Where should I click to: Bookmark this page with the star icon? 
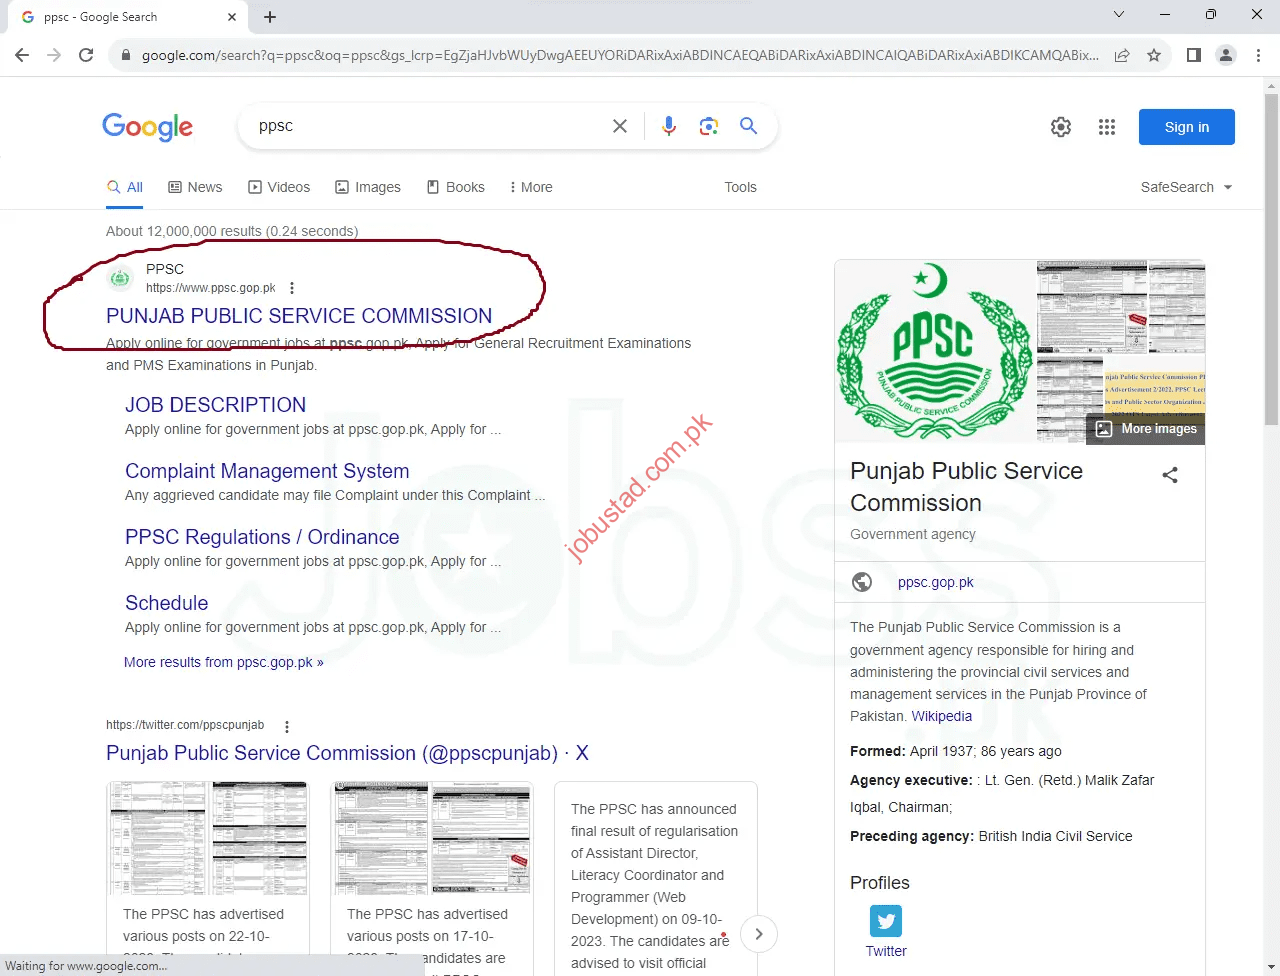point(1154,55)
